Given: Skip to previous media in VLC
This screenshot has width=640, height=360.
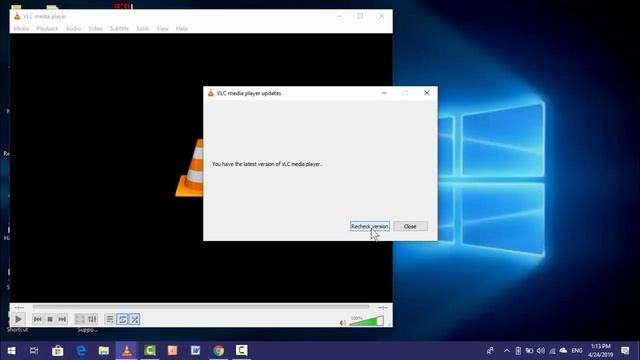Looking at the screenshot, I should (38, 319).
